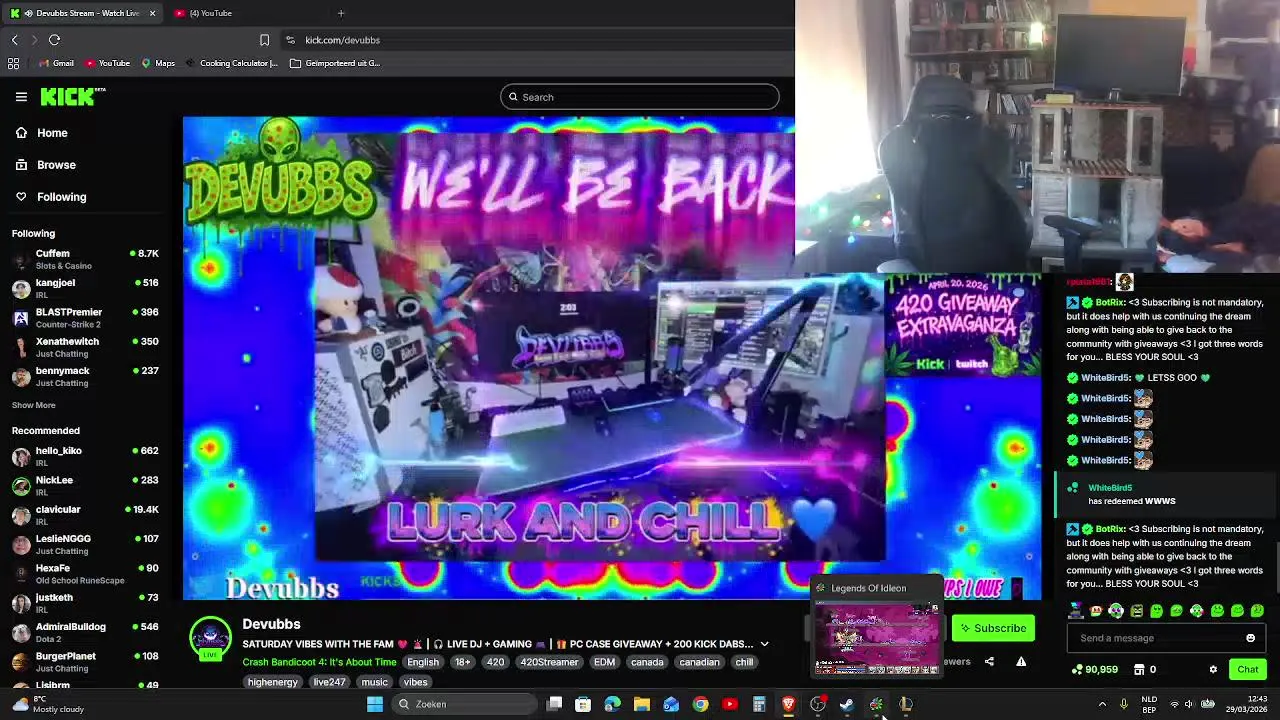Open the emoji picker in chat input
This screenshot has width=1280, height=720.
1250,638
